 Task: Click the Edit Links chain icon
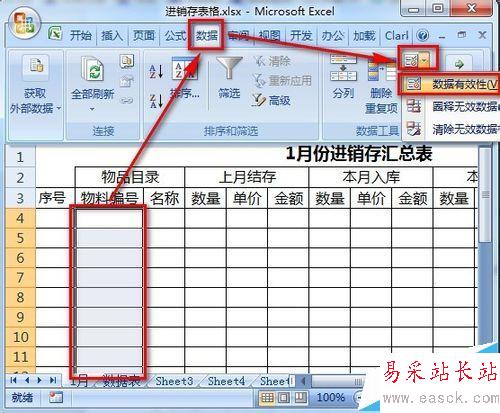click(127, 100)
